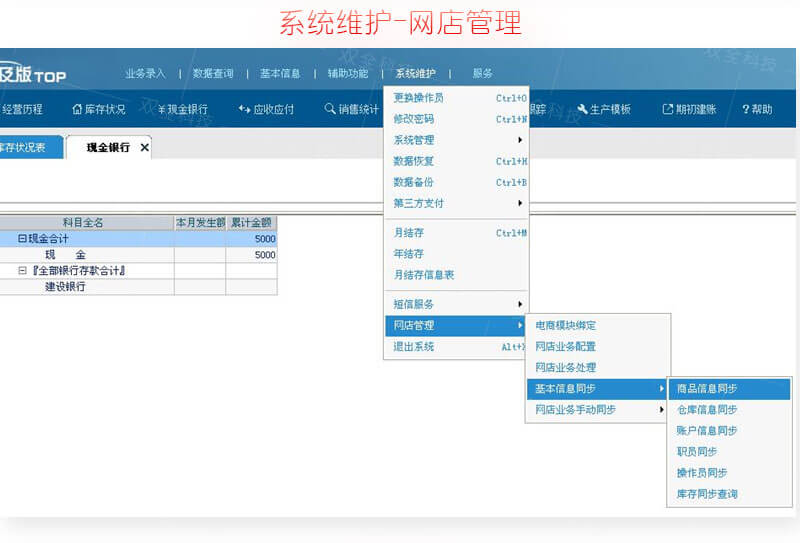Select the 现 金 row

click(x=138, y=255)
